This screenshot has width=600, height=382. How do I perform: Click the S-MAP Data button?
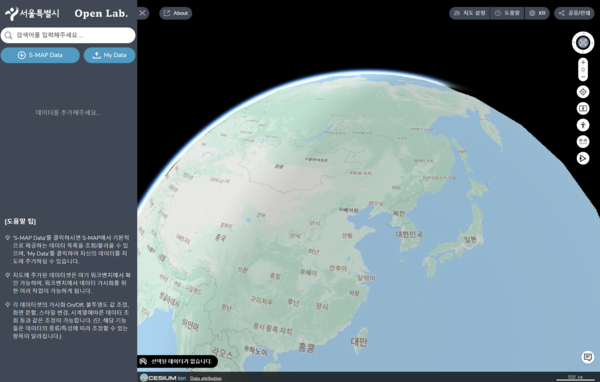tap(40, 55)
